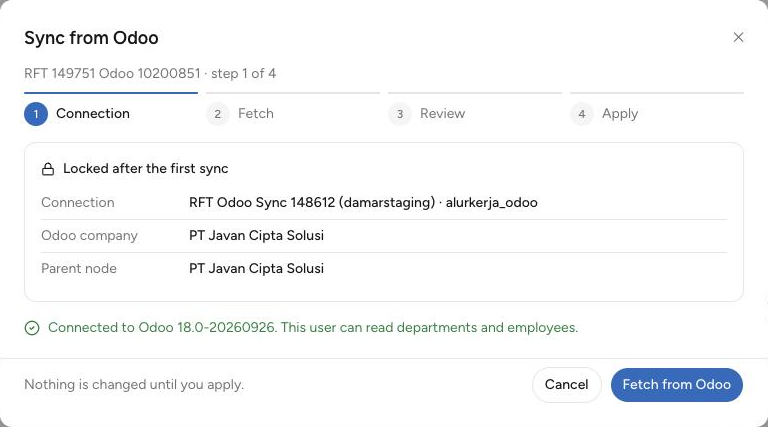Viewport: 768px width, 427px height.
Task: Click the padlock icon beside Locked after first sync
Action: pyautogui.click(x=48, y=169)
